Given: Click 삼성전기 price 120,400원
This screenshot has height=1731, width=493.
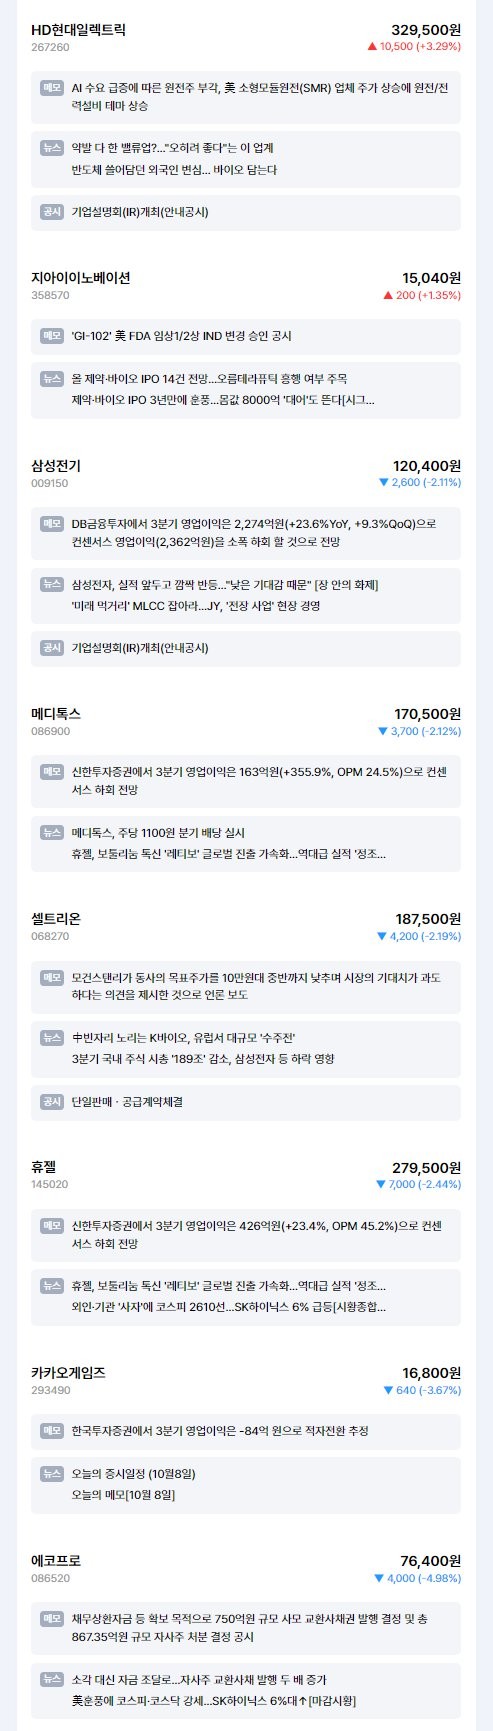Looking at the screenshot, I should 427,466.
